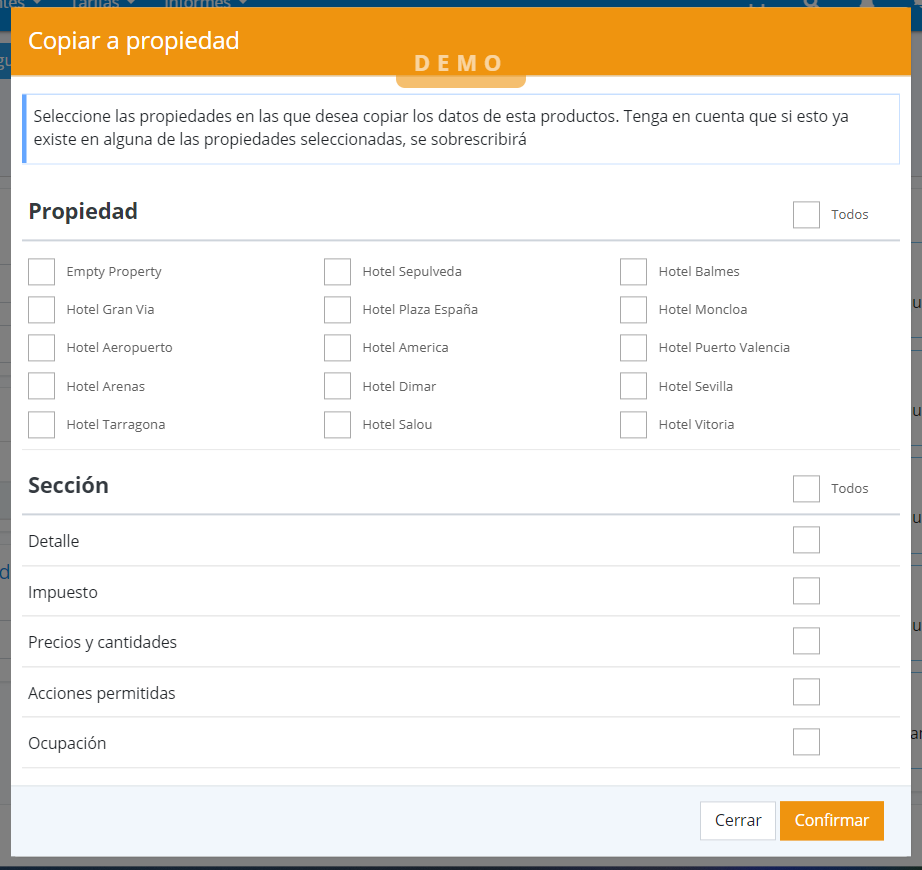Select Hotel Moncloa property checkbox
Image resolution: width=922 pixels, height=870 pixels.
[x=634, y=310]
